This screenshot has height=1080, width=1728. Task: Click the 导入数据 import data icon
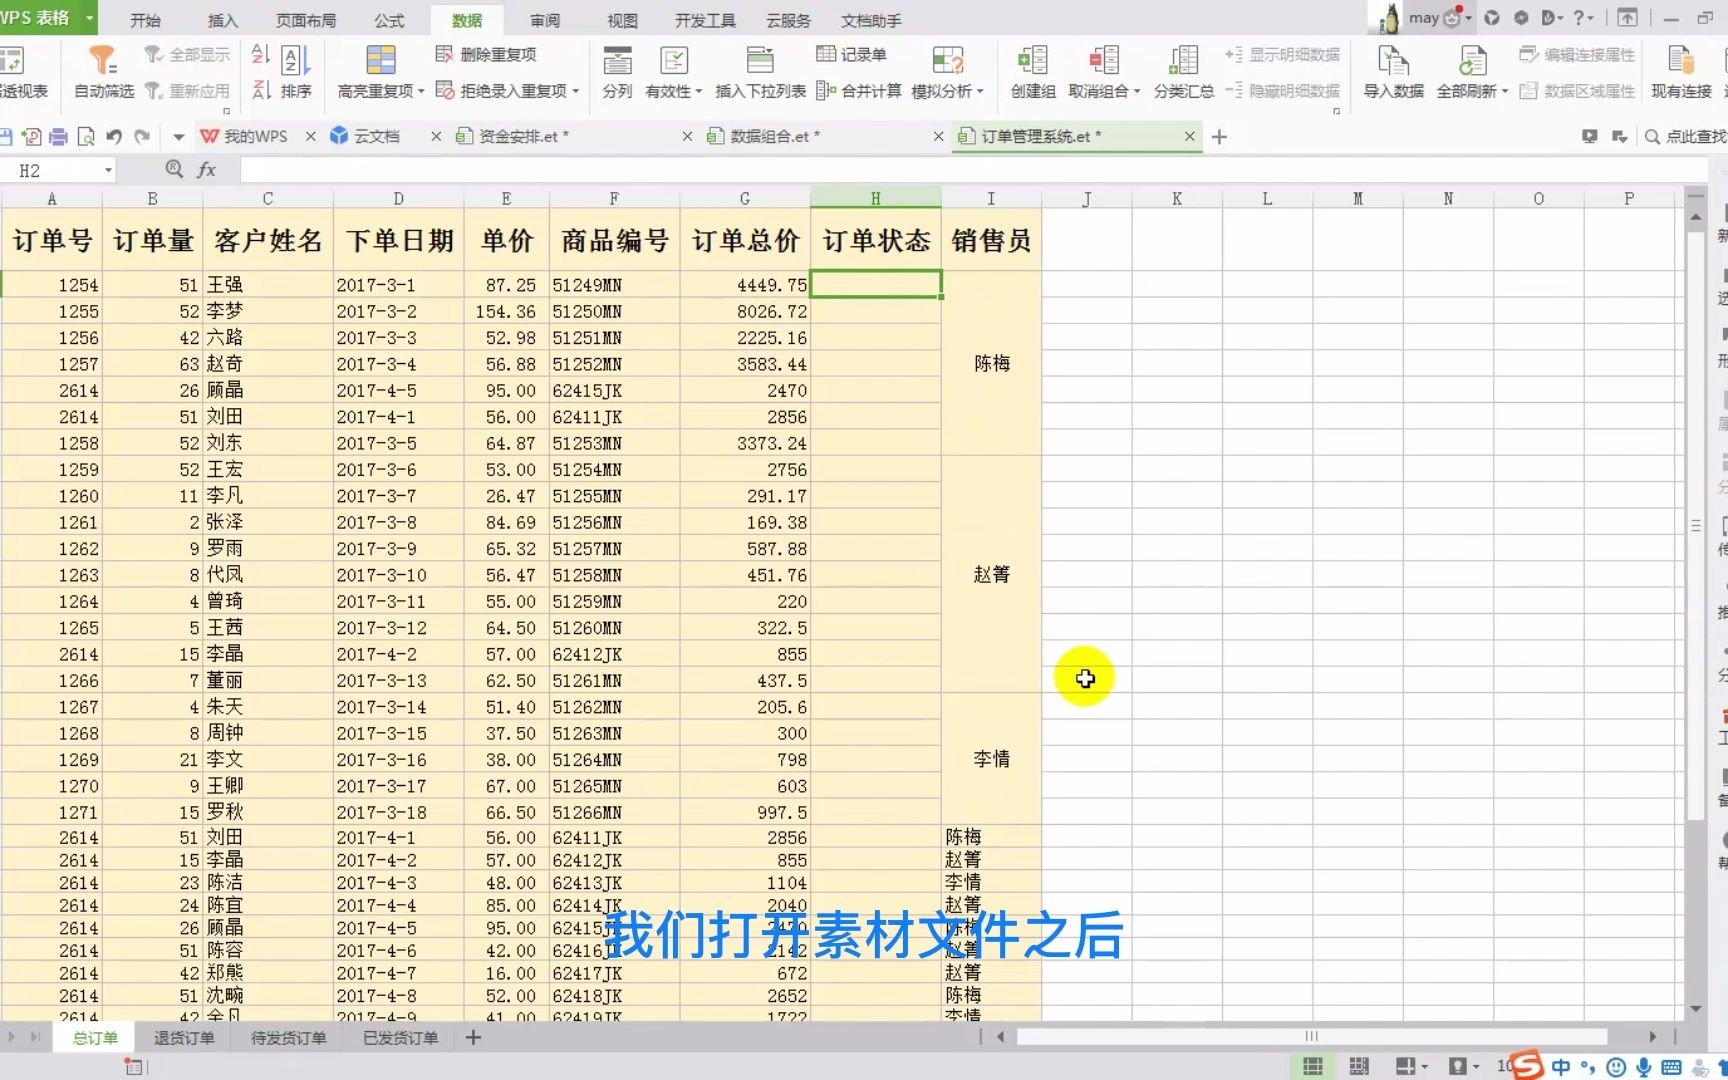click(x=1392, y=70)
